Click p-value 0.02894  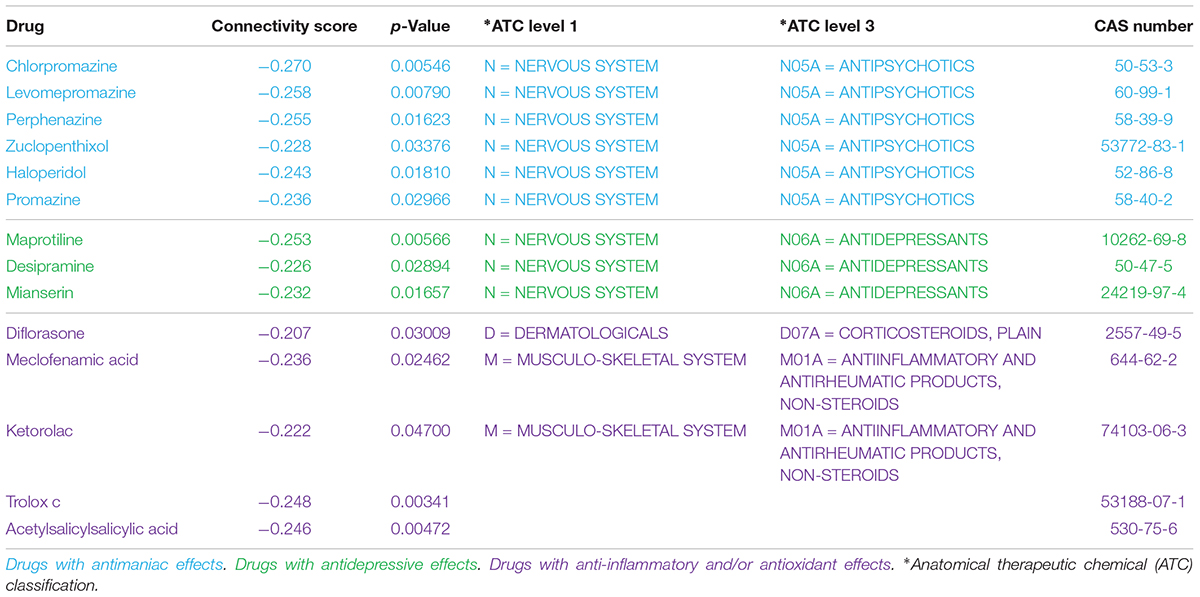(x=420, y=266)
